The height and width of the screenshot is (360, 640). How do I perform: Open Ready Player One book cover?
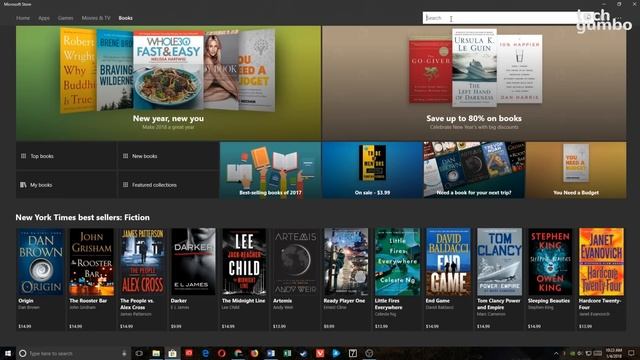(x=346, y=262)
